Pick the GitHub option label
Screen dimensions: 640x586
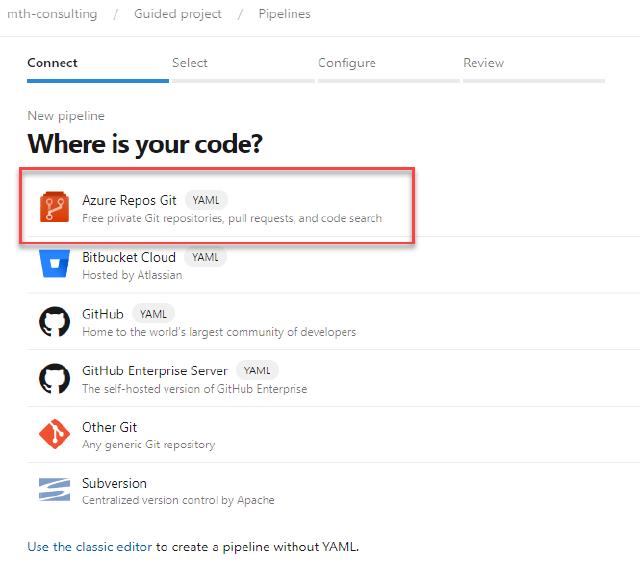[x=103, y=314]
